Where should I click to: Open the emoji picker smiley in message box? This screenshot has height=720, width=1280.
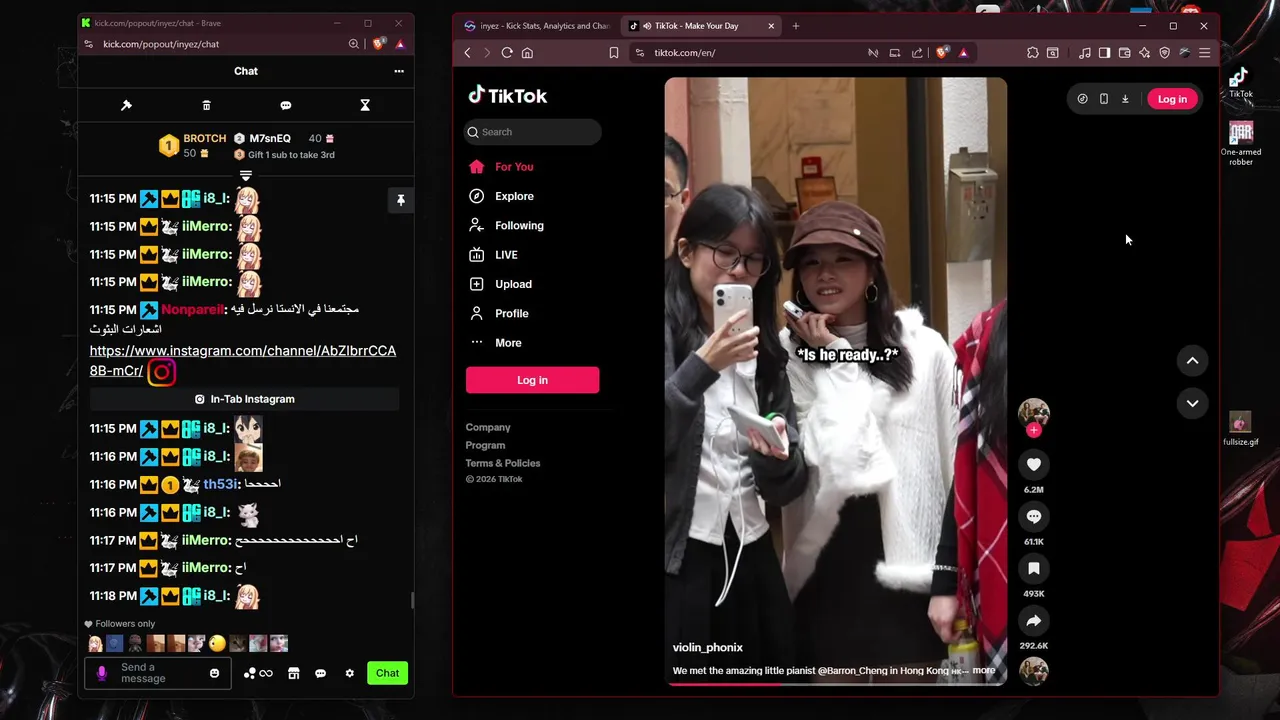pos(214,673)
